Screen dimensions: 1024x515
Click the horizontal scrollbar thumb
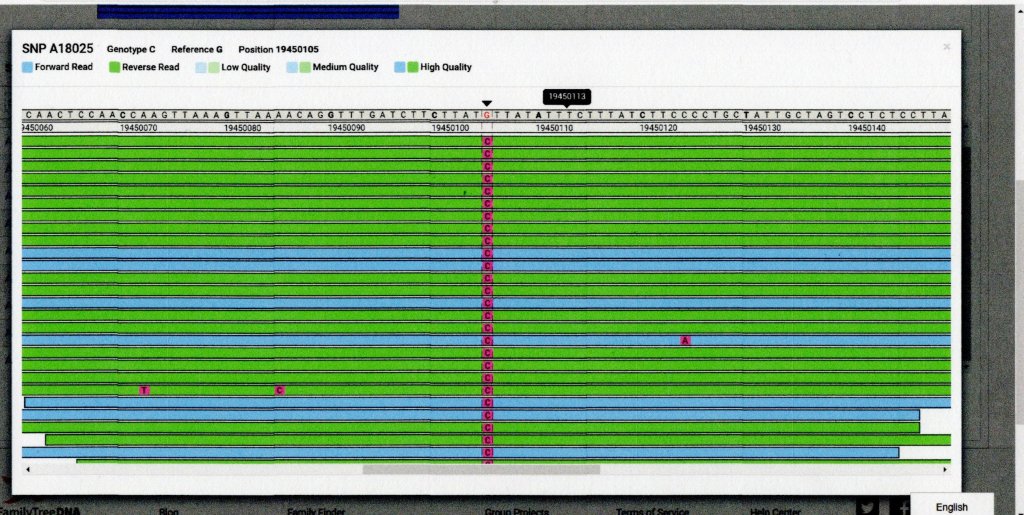pyautogui.click(x=481, y=469)
